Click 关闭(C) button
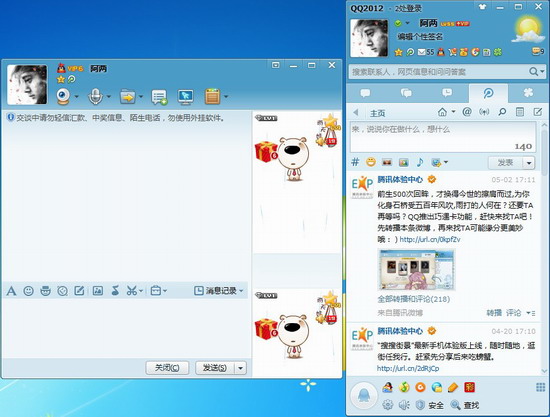The height and width of the screenshot is (417, 550). tap(167, 368)
